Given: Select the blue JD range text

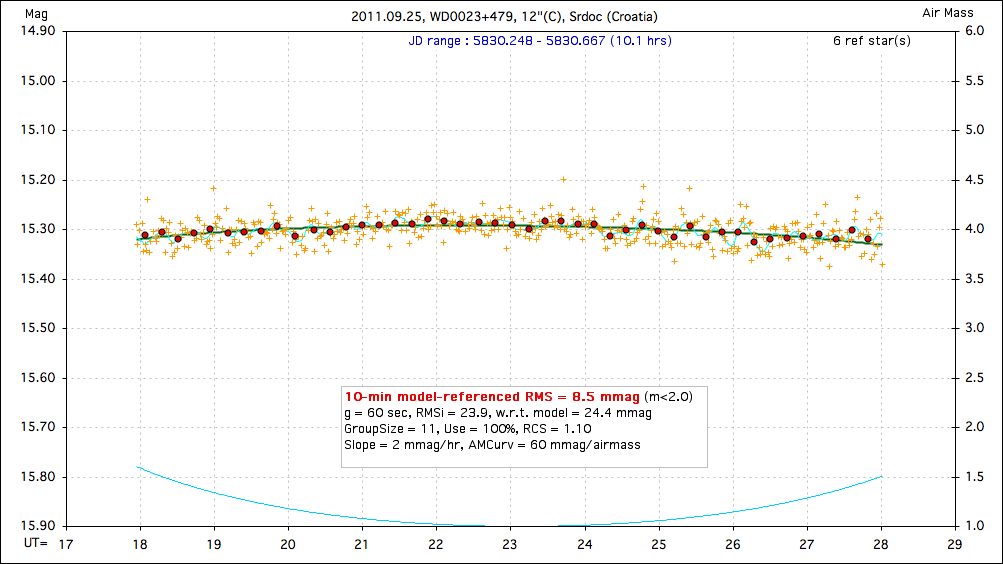Looking at the screenshot, I should click(540, 41).
